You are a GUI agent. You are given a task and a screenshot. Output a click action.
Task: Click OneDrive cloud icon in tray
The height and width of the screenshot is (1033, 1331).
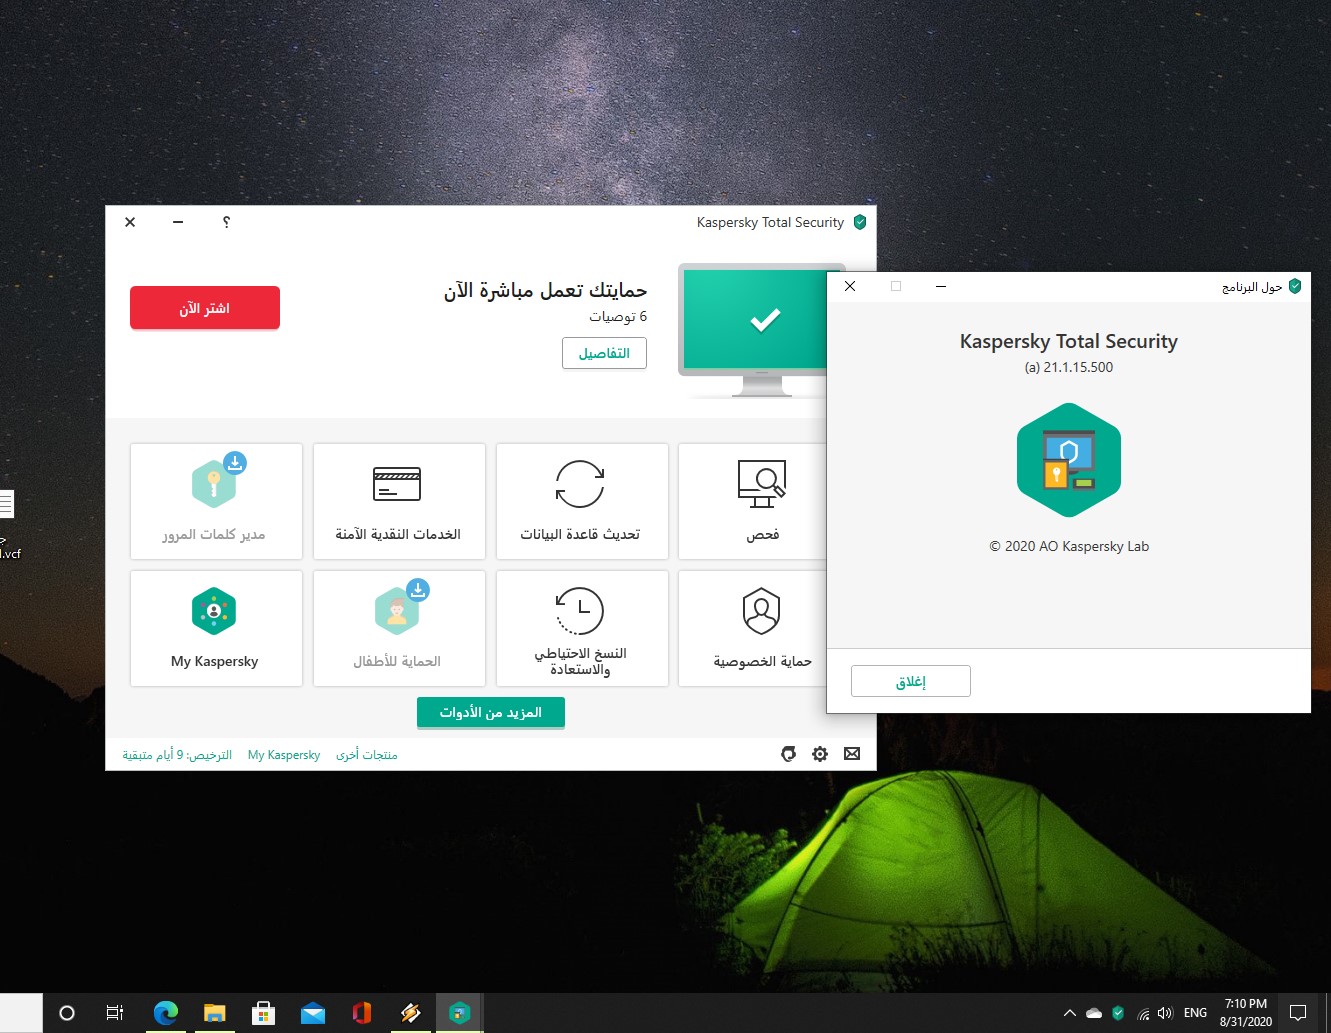pos(1094,1013)
